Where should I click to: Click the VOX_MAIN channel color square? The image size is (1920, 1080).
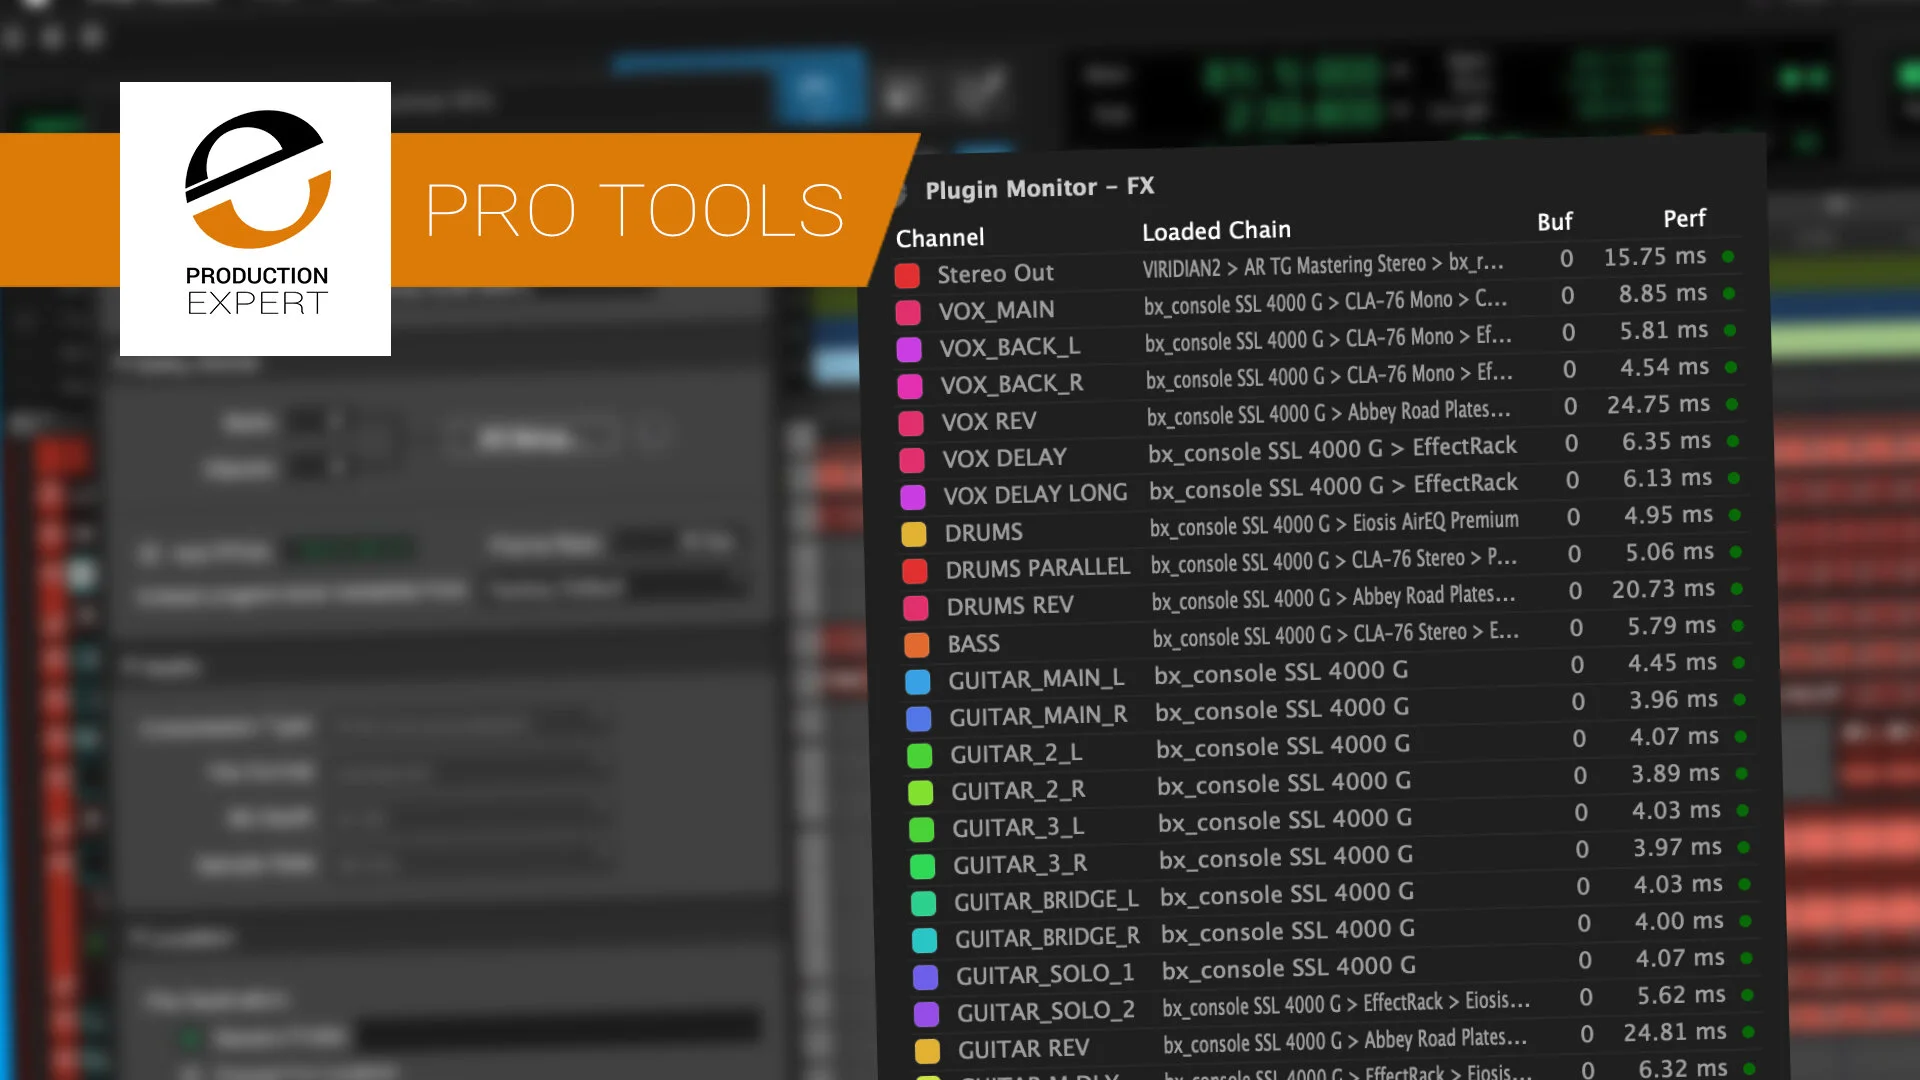pyautogui.click(x=908, y=313)
